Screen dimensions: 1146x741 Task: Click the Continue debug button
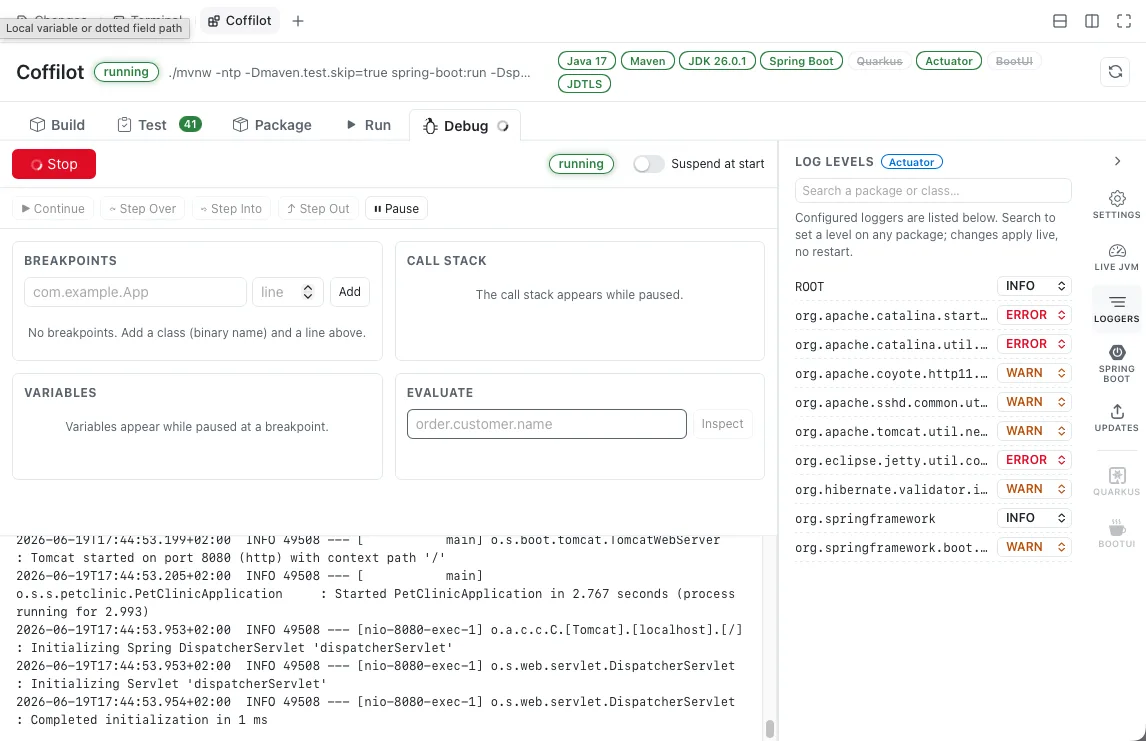point(53,208)
